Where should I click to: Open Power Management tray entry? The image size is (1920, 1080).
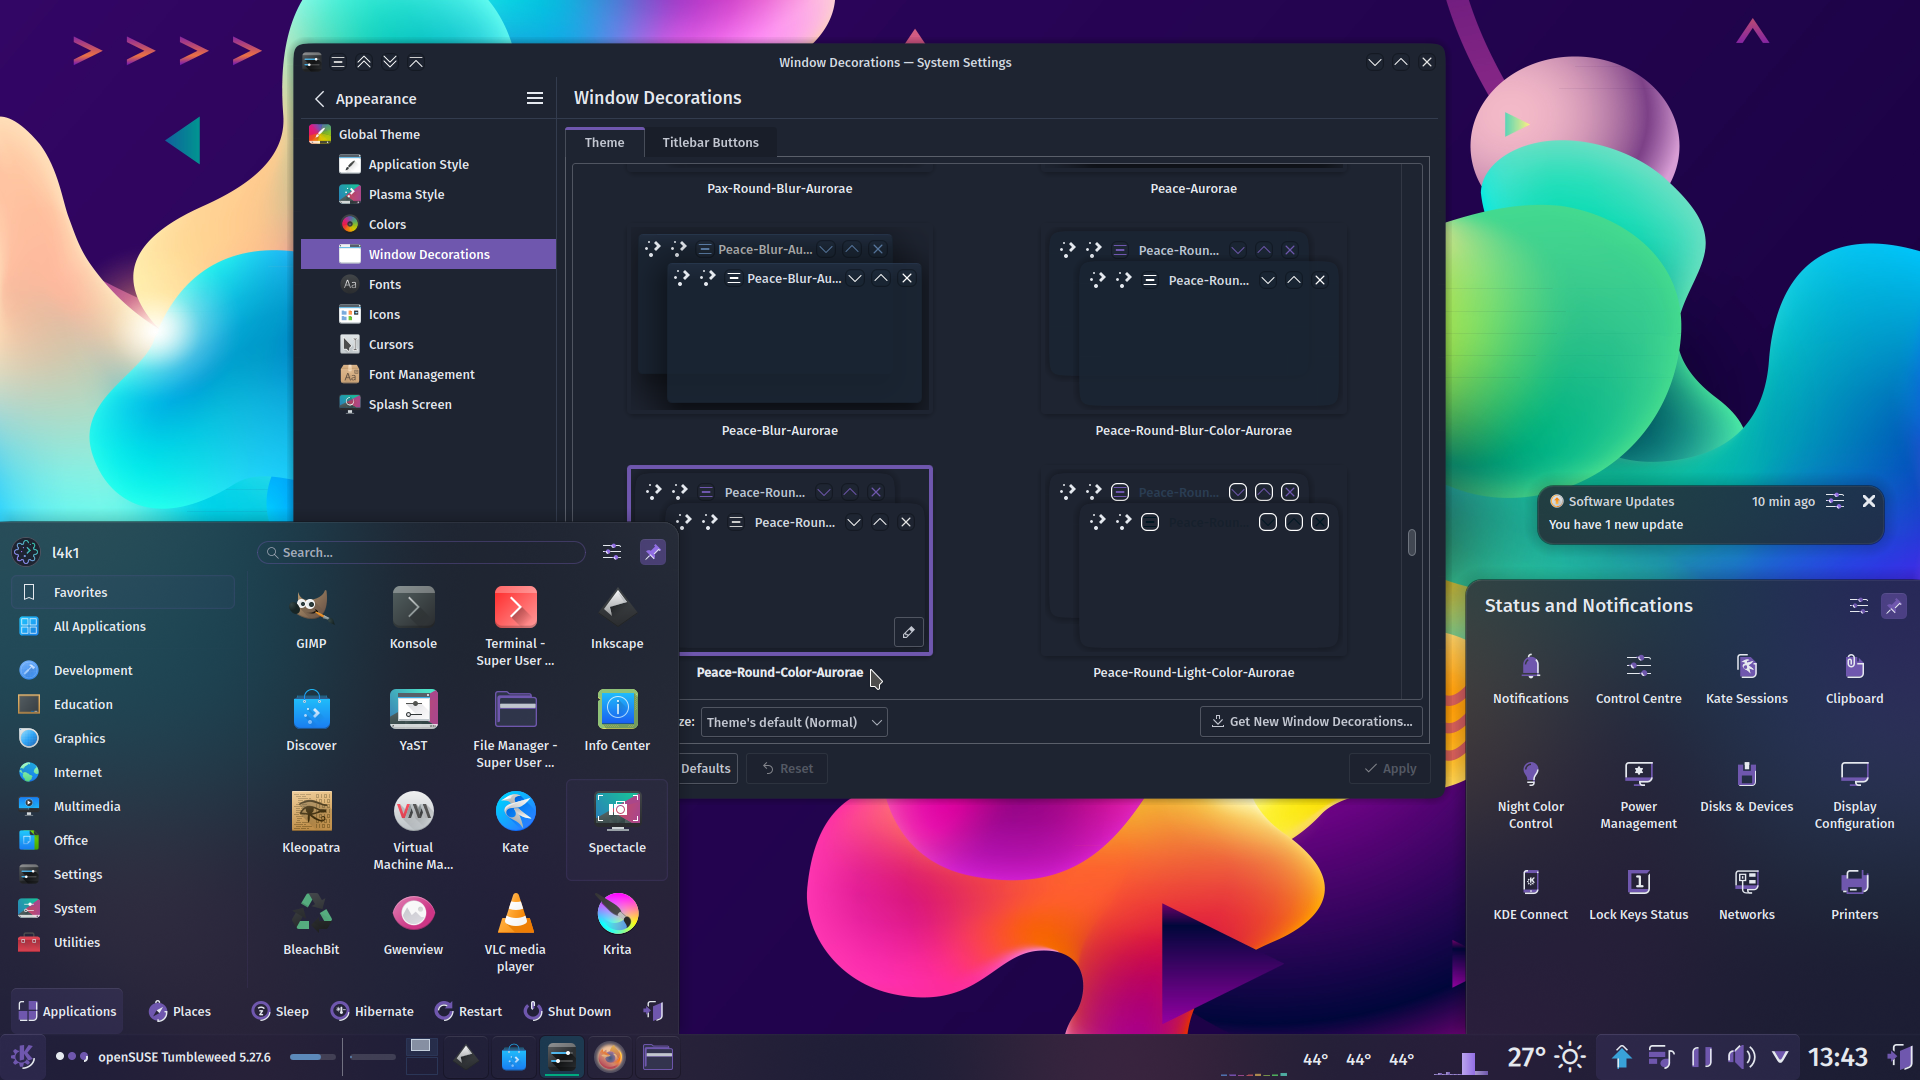click(x=1638, y=794)
